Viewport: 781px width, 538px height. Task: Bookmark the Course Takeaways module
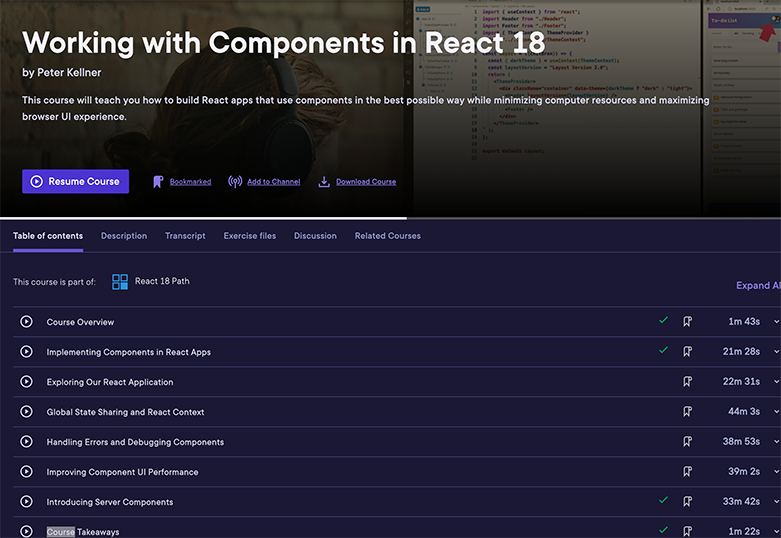(x=687, y=531)
